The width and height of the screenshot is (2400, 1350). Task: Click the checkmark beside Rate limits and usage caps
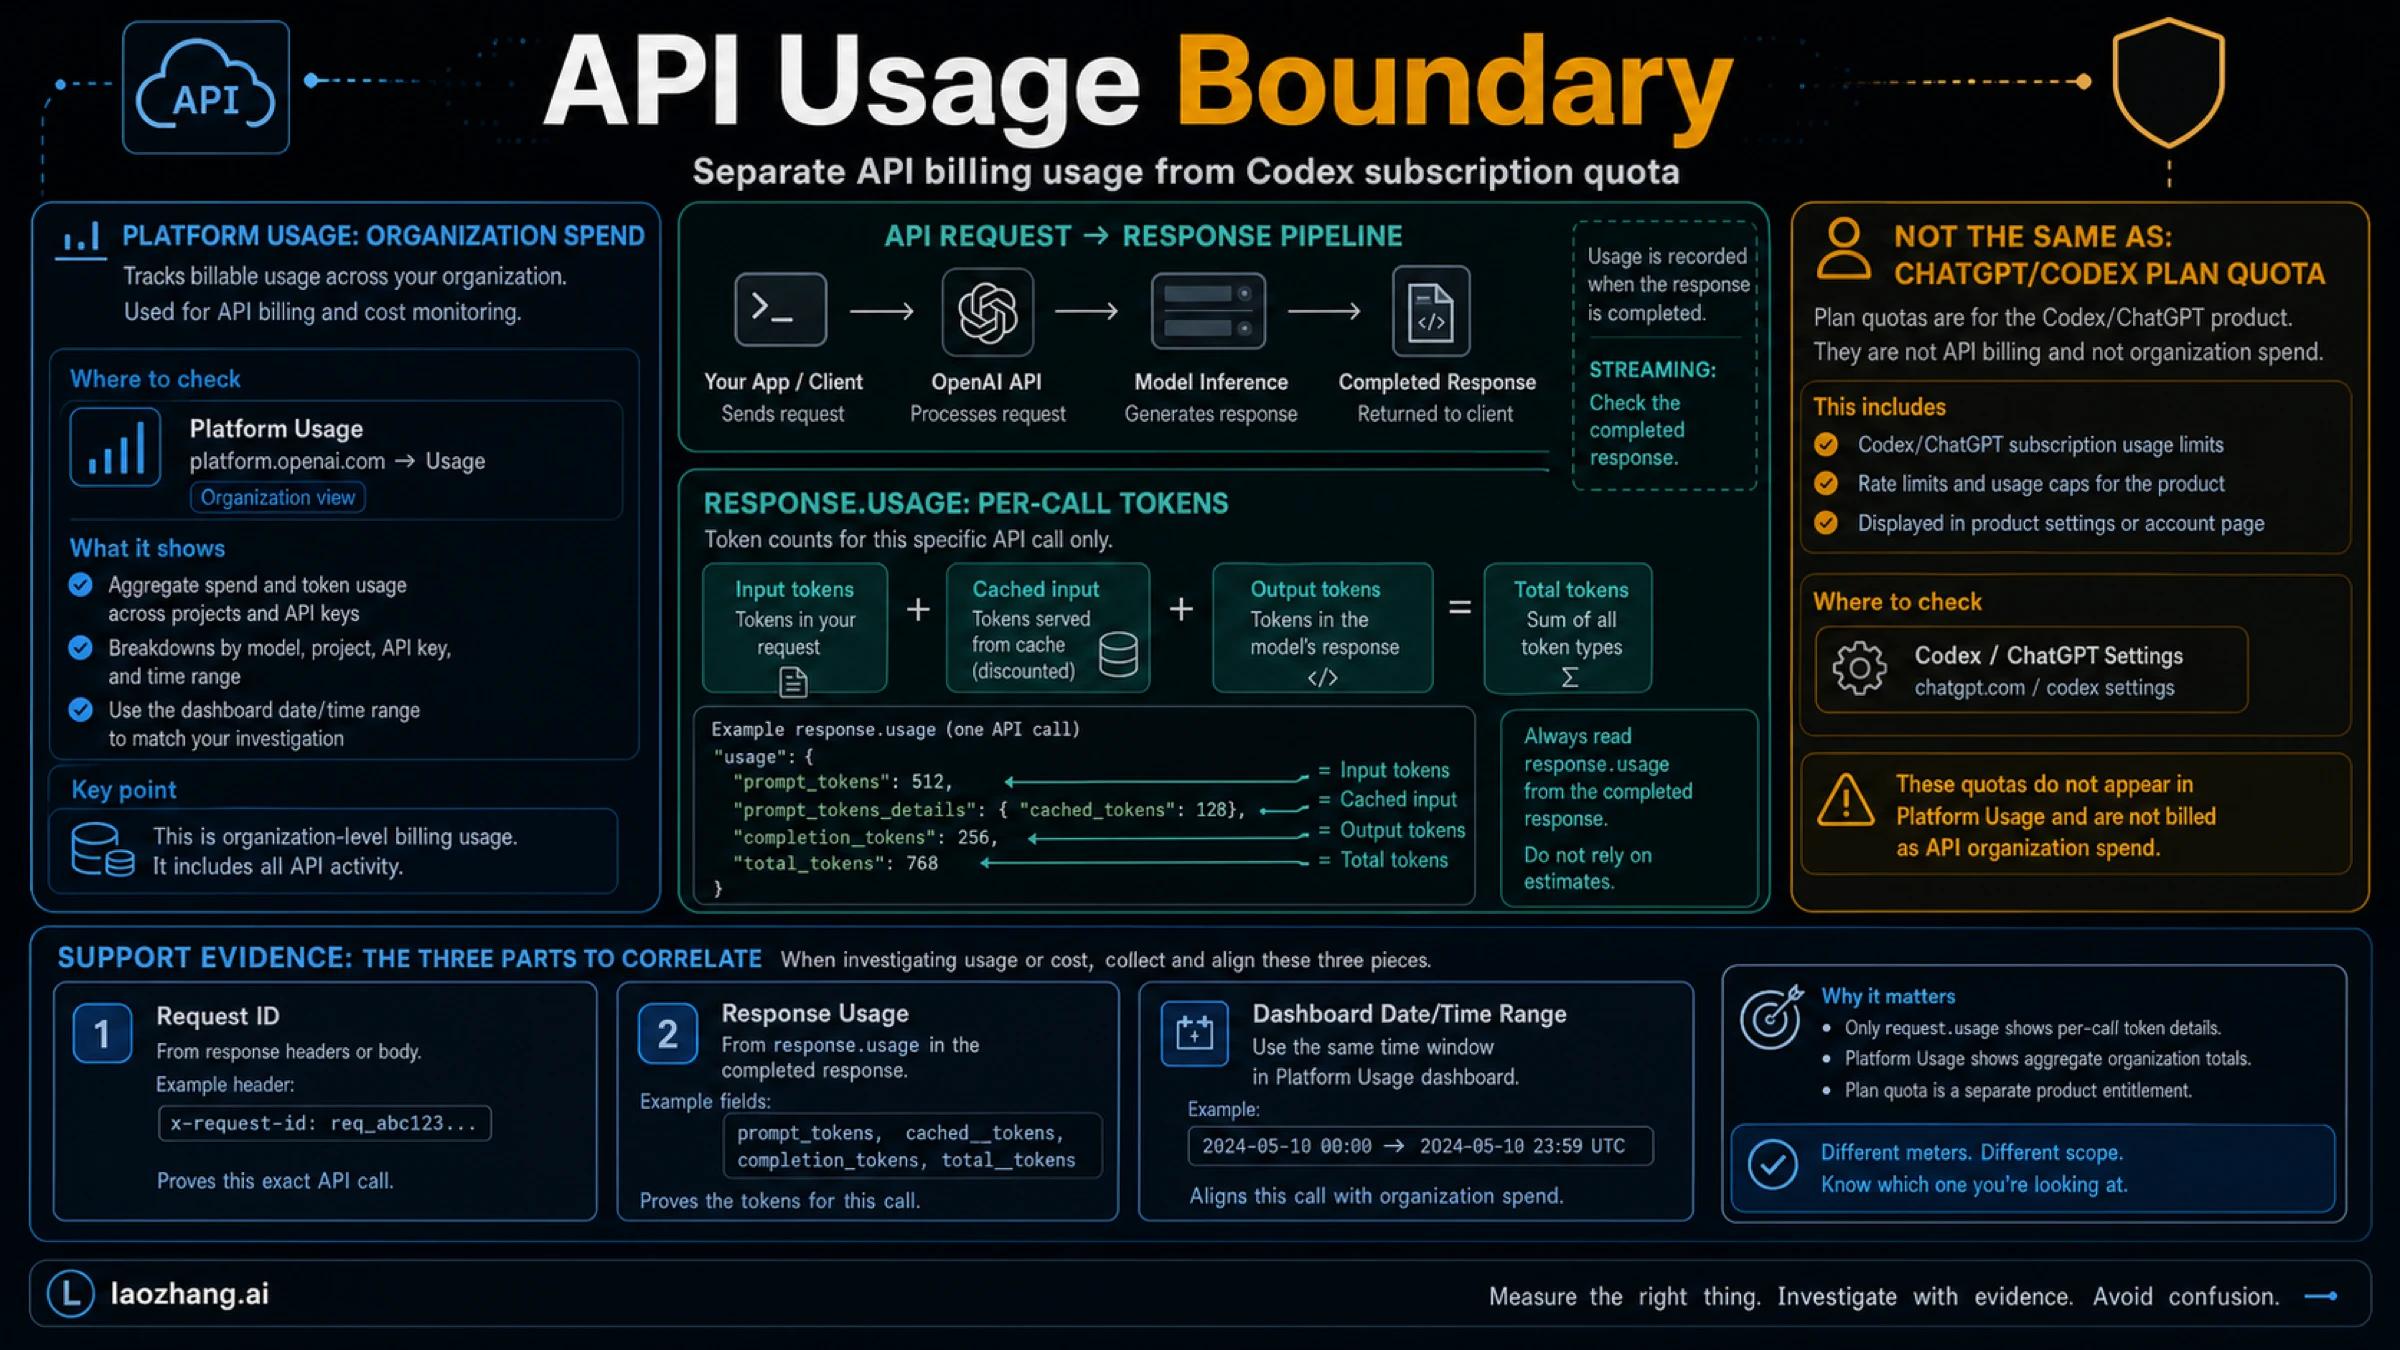pos(1826,483)
